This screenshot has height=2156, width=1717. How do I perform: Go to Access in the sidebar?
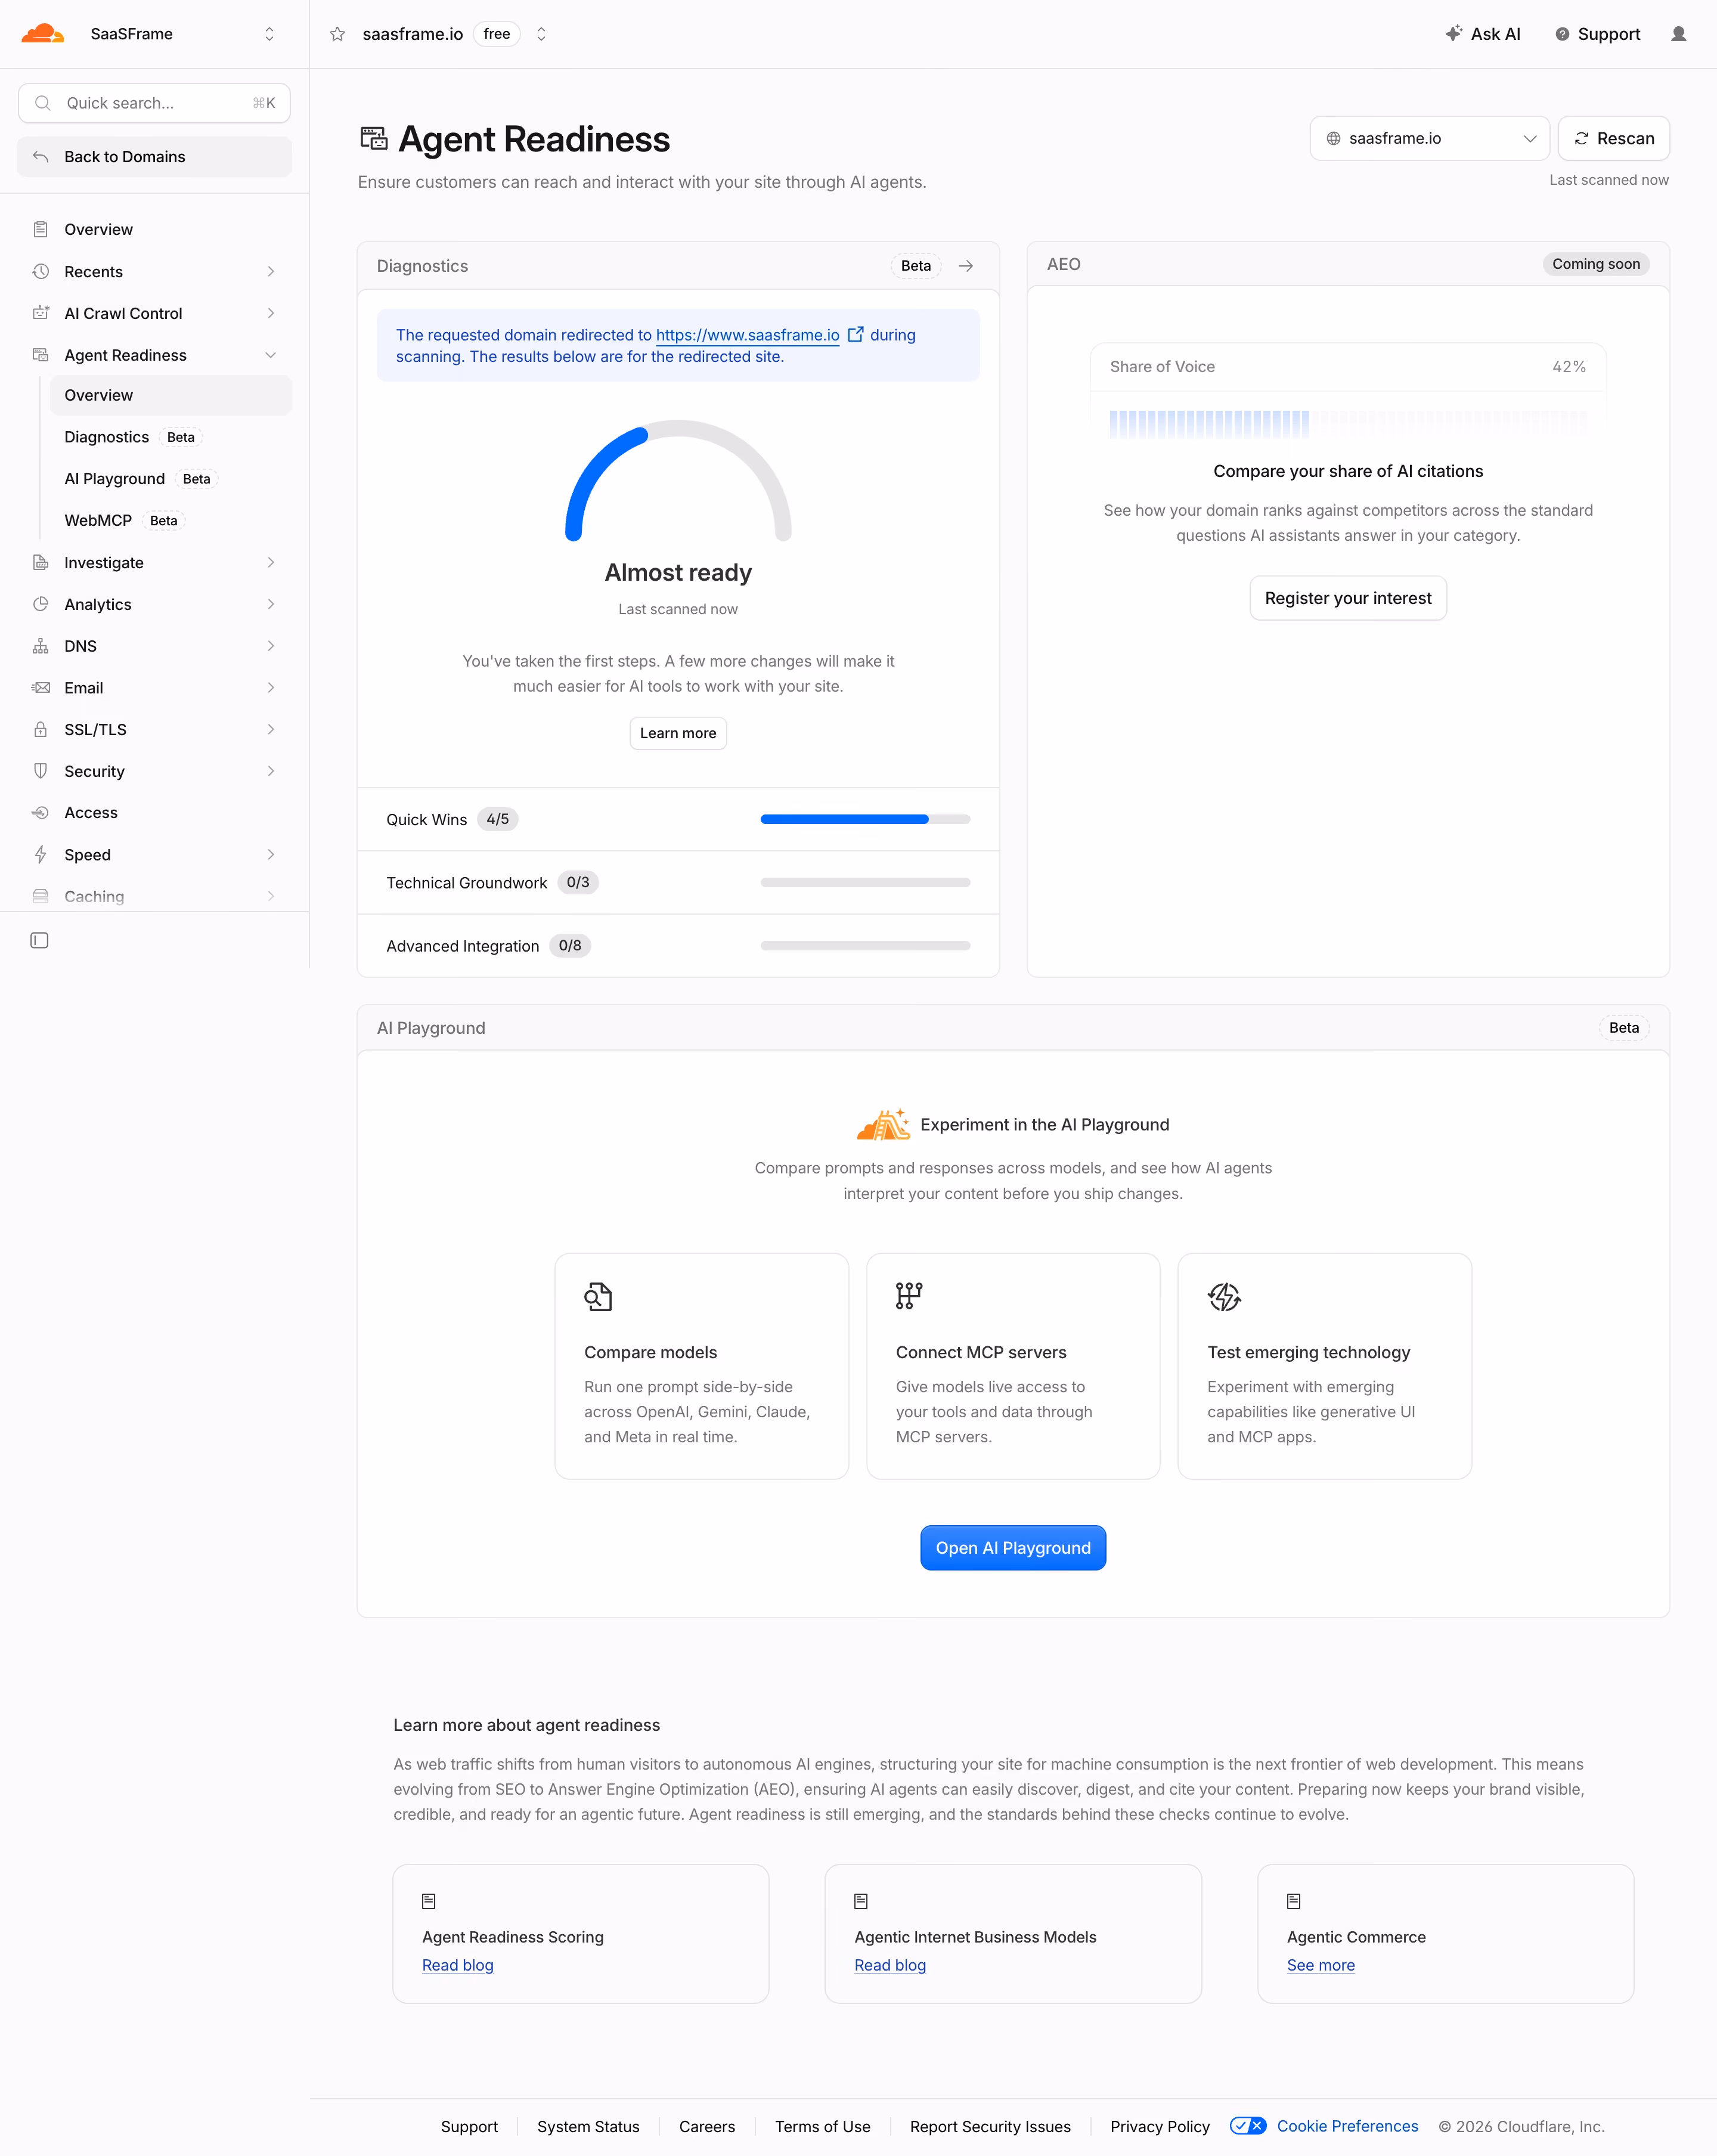click(154, 813)
